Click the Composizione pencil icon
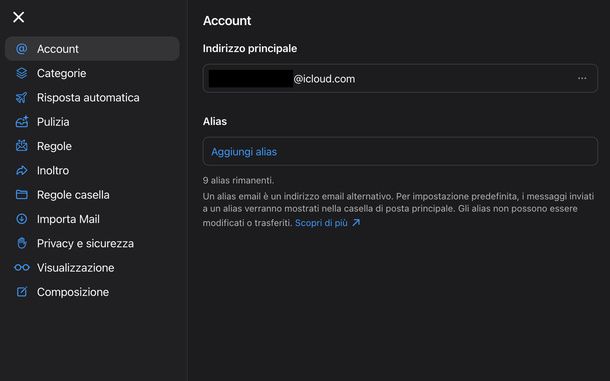Viewport: 610px width, 381px height. (x=22, y=292)
